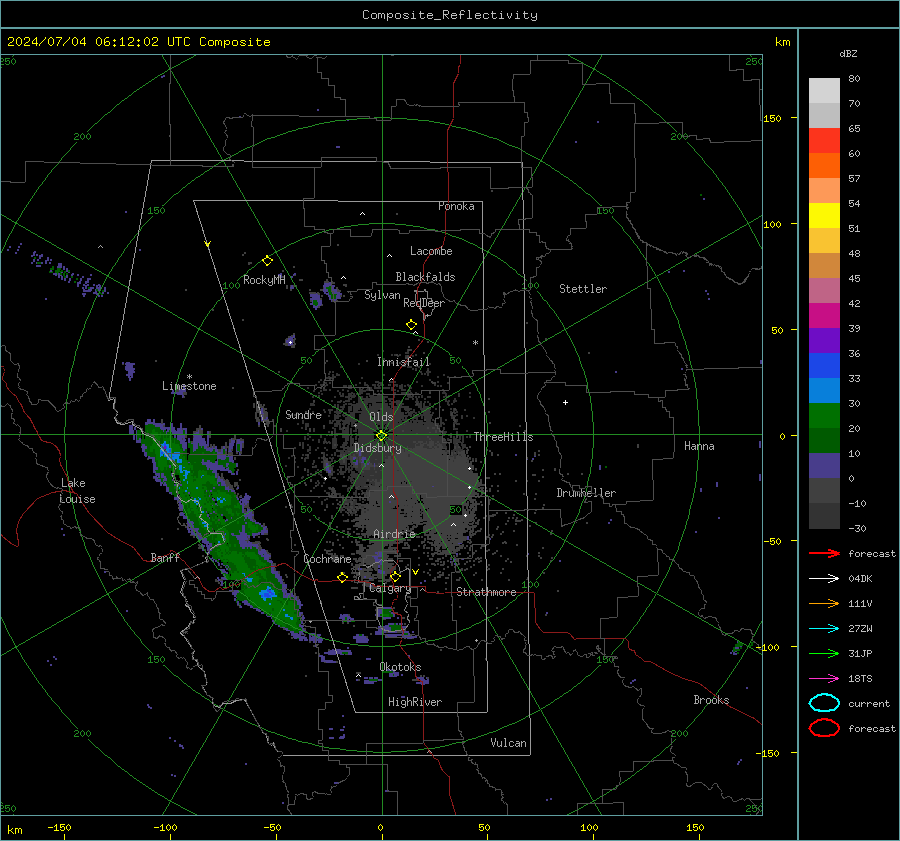
Task: Click the green 31JP arrow legend icon
Action: tap(824, 653)
